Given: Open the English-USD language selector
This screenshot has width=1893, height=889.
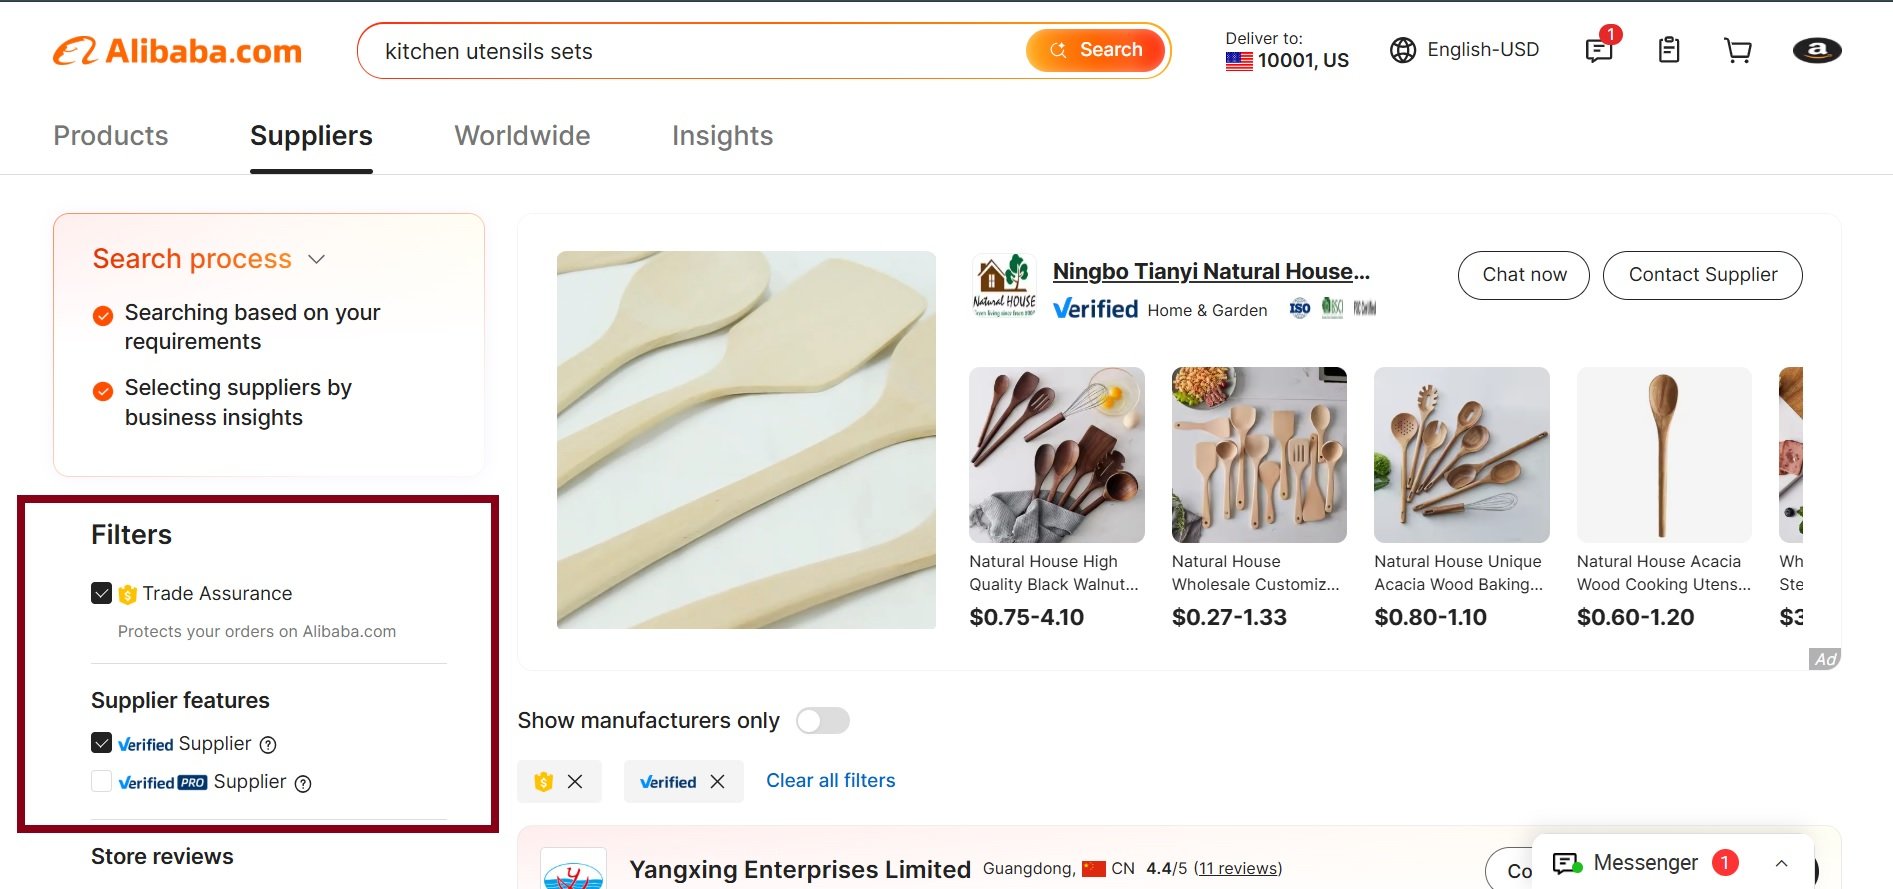Looking at the screenshot, I should pos(1465,50).
